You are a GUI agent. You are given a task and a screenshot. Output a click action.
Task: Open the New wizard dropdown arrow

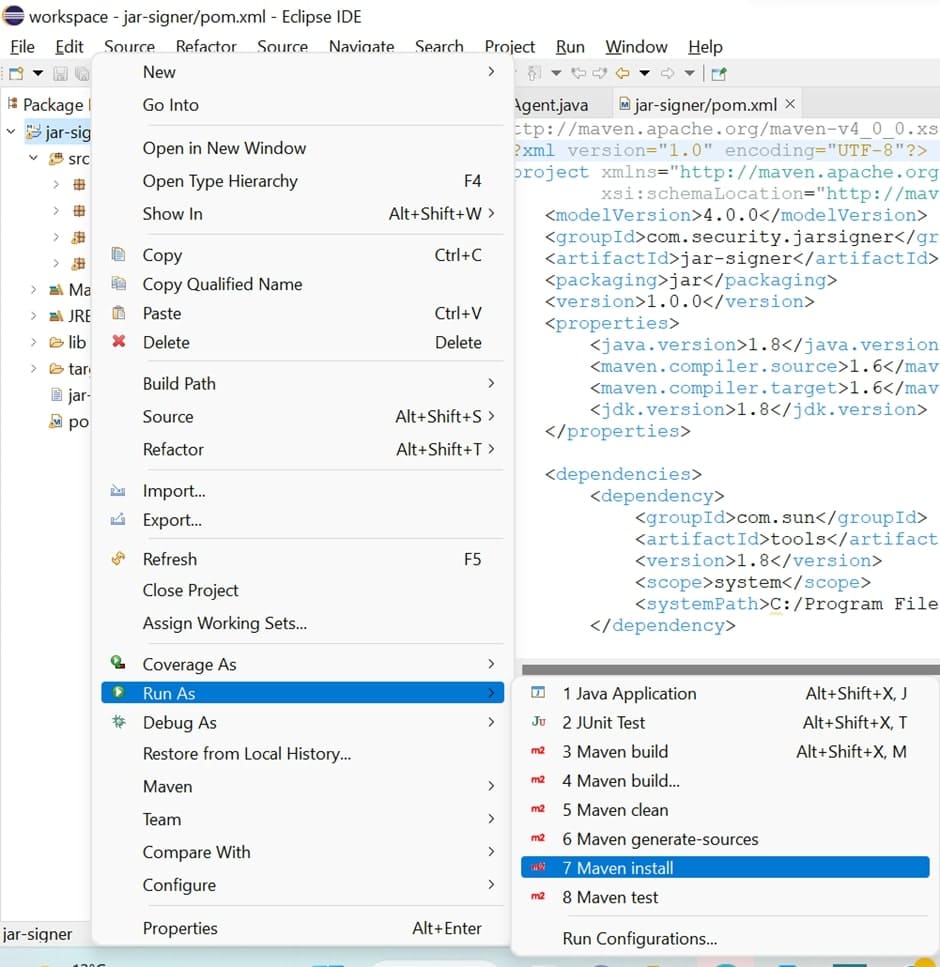pos(38,74)
